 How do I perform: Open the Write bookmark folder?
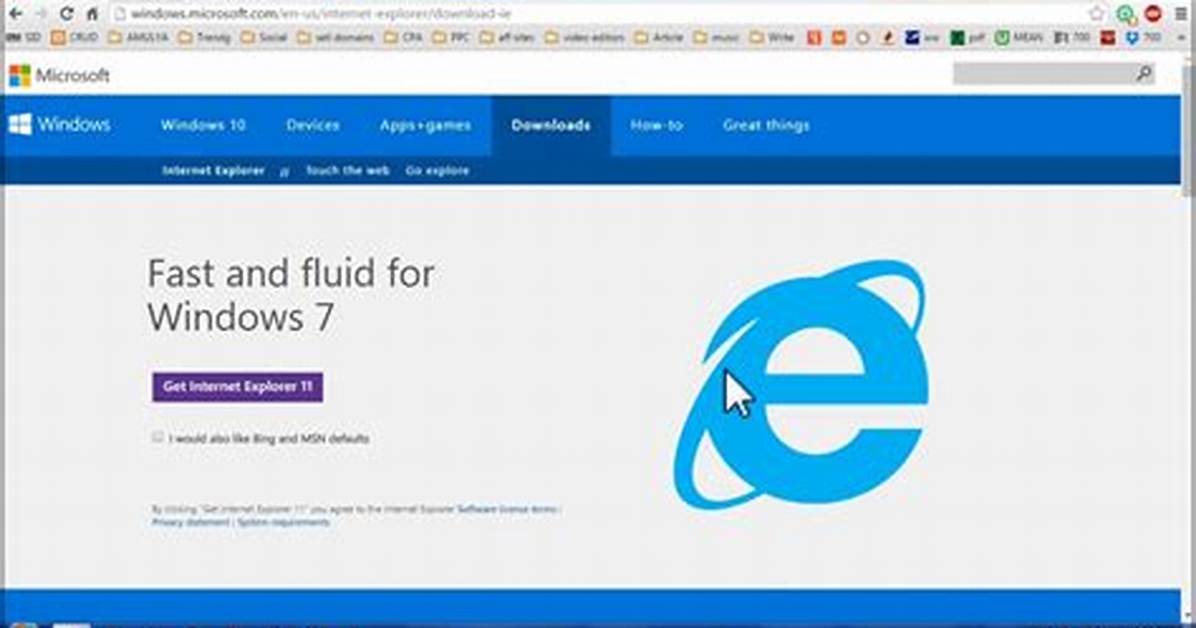(772, 37)
